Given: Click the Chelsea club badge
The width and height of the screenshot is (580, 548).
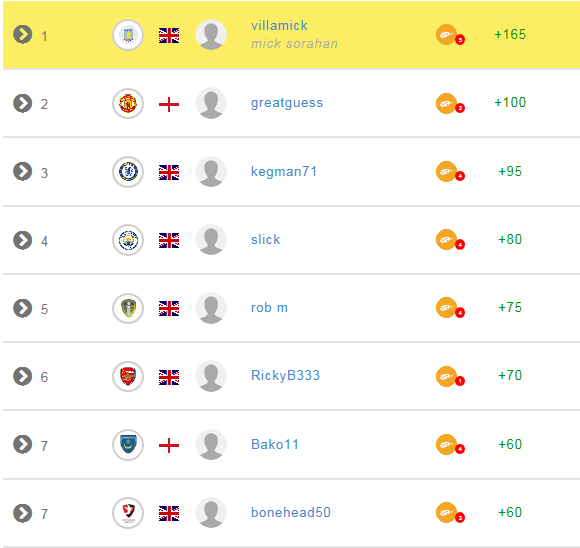Looking at the screenshot, I should pos(128,172).
